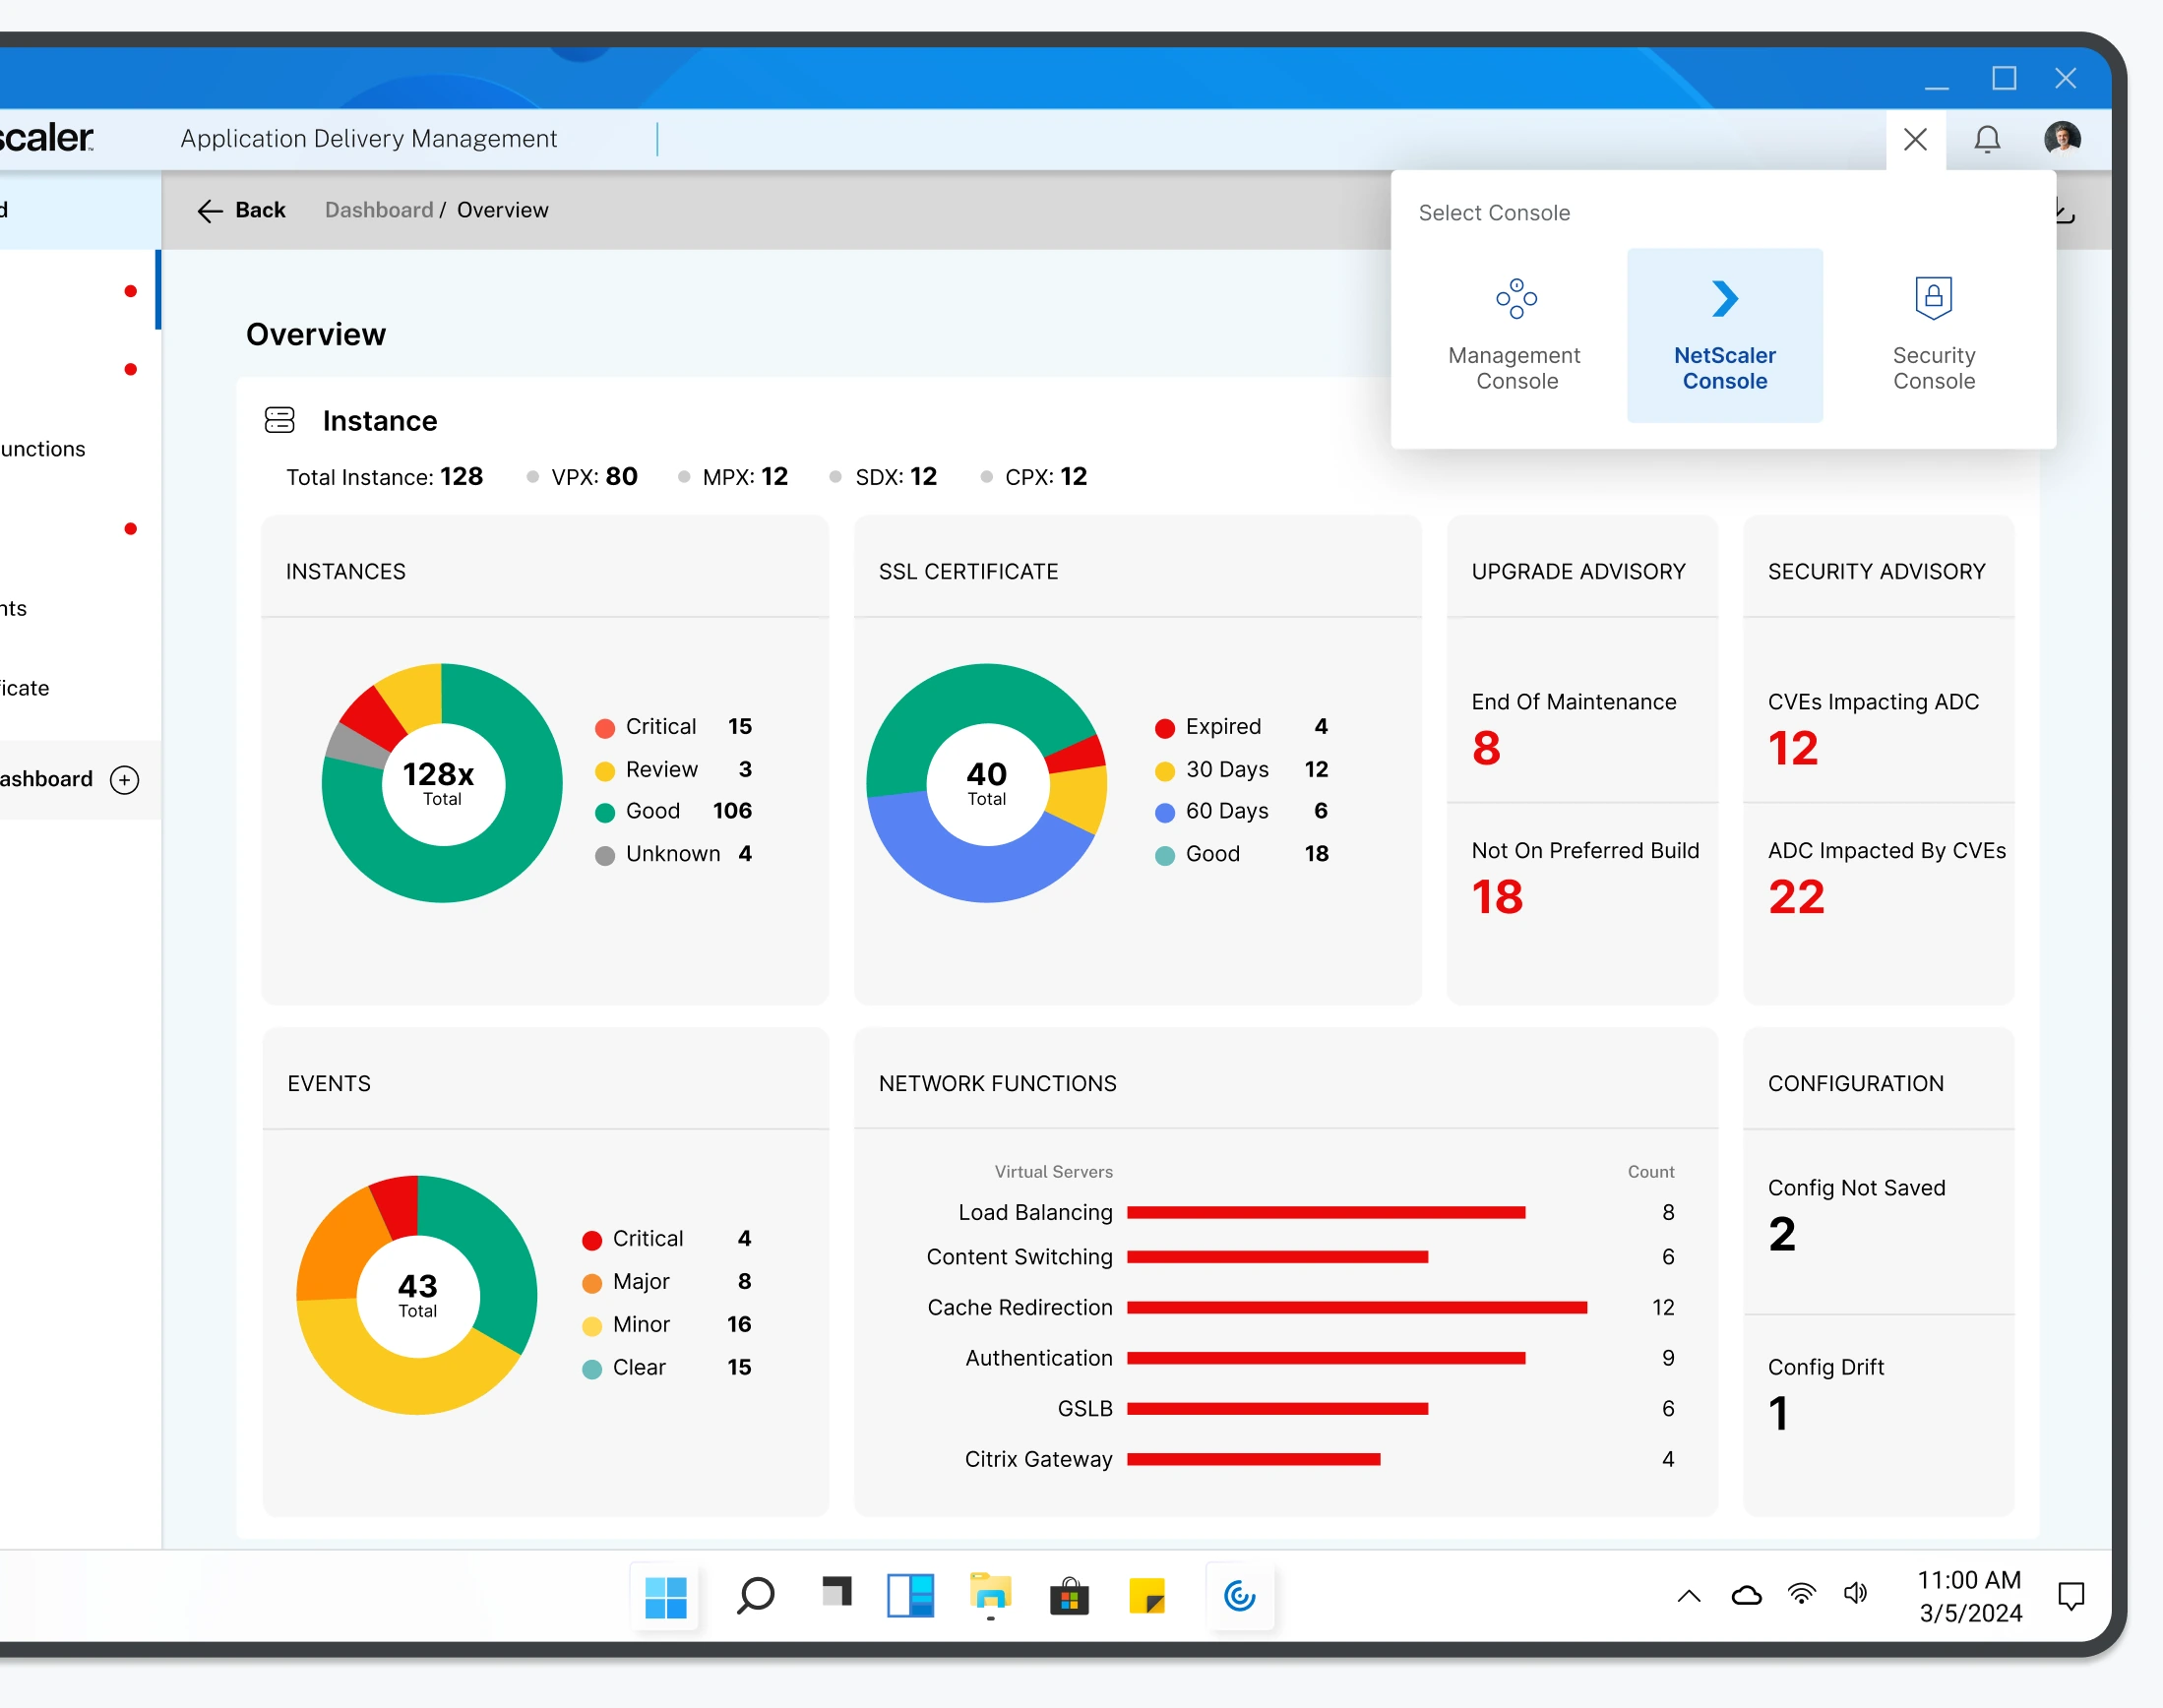Add a new dashboard with plus icon
This screenshot has height=1708, width=2163.
(125, 779)
